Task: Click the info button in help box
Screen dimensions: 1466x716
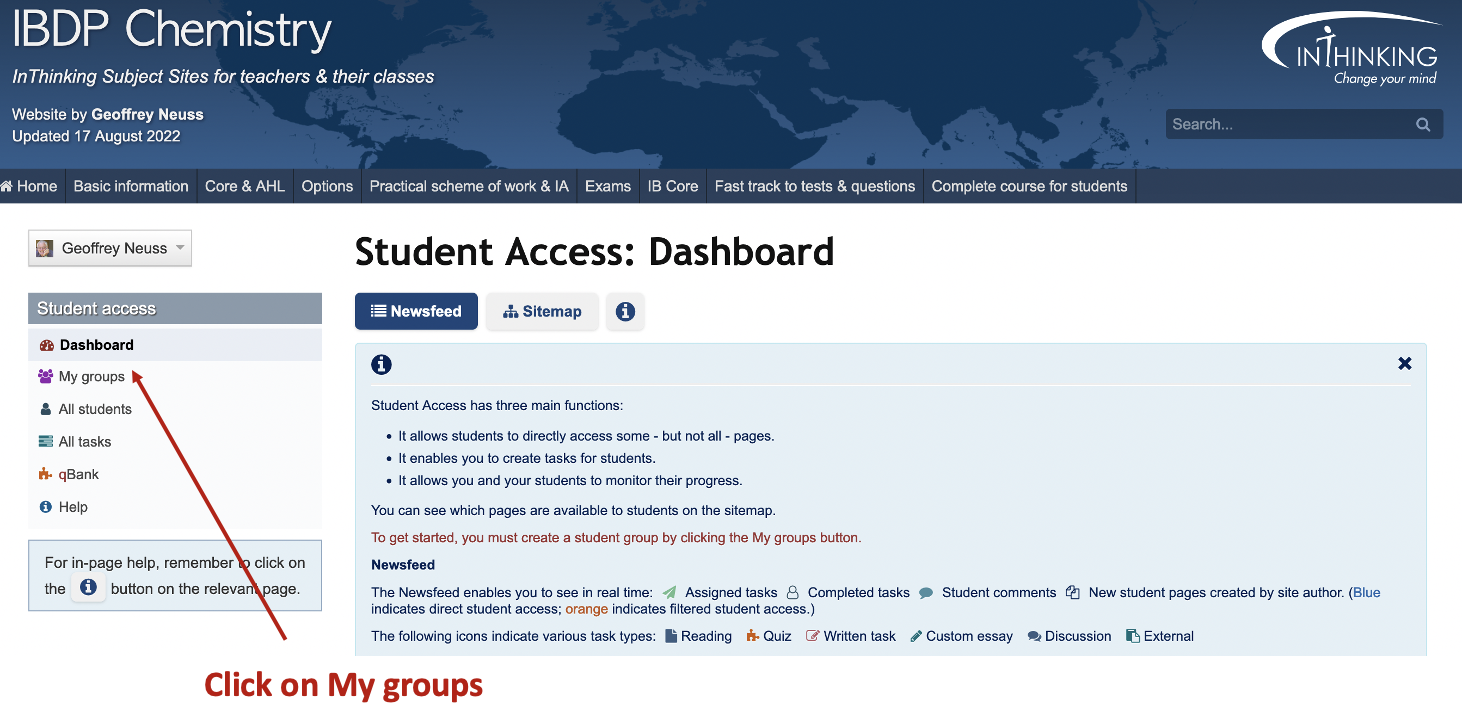Action: coord(88,588)
